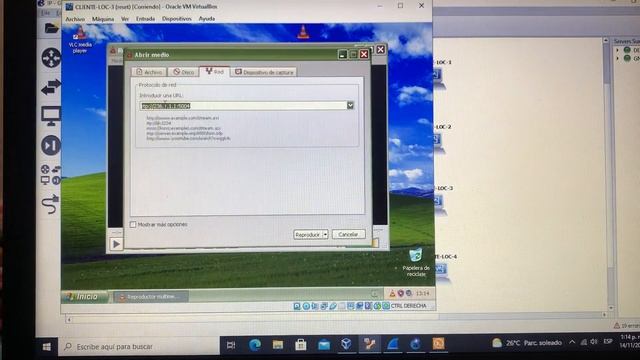Open Wireshark from the Windows taskbar
Viewport: 640px width, 360px height.
pos(393,345)
